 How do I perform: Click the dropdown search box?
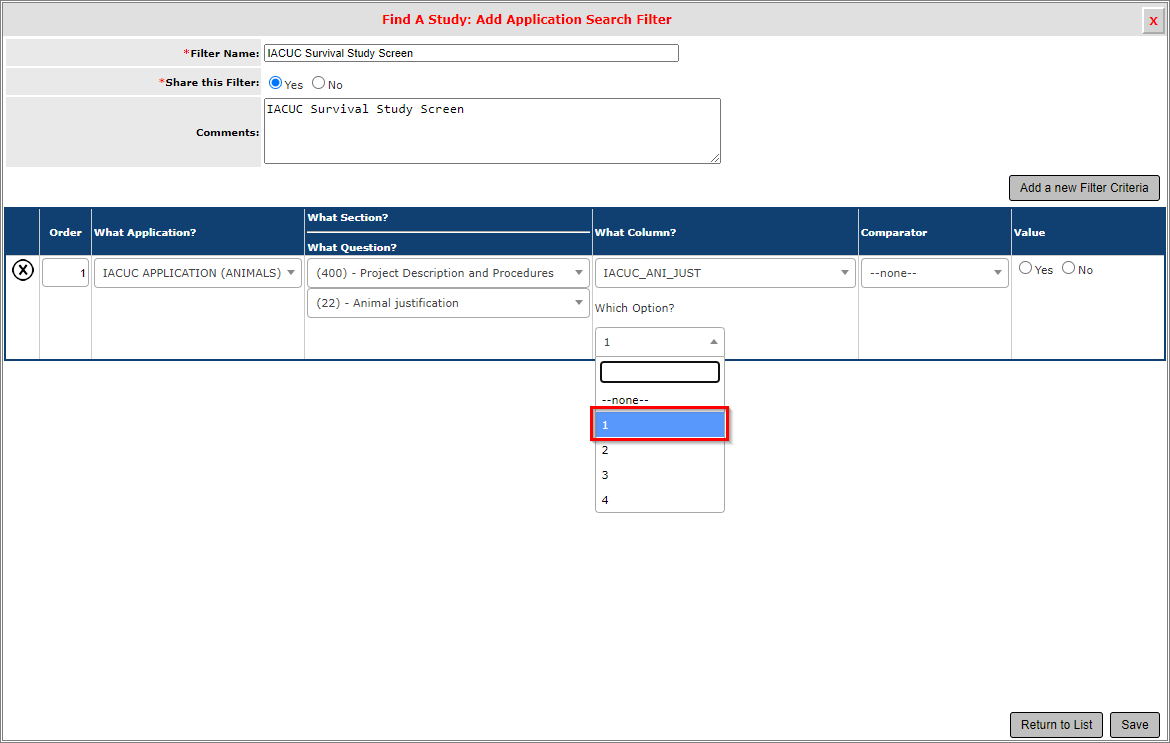click(660, 372)
